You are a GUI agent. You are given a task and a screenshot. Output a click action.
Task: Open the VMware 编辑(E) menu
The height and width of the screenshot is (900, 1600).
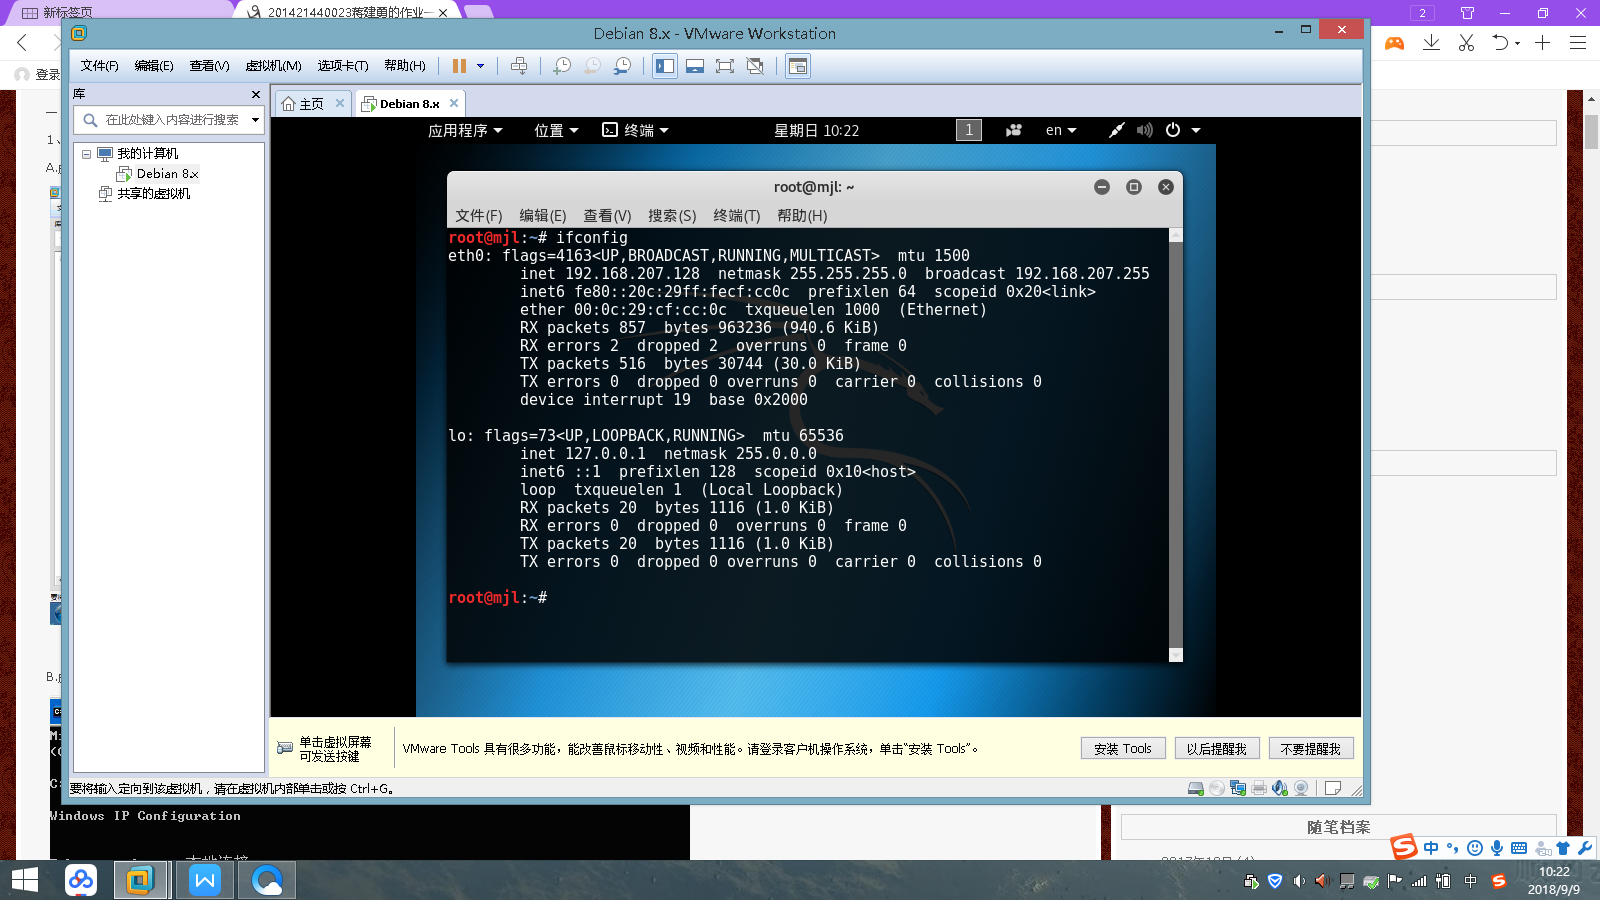[154, 66]
